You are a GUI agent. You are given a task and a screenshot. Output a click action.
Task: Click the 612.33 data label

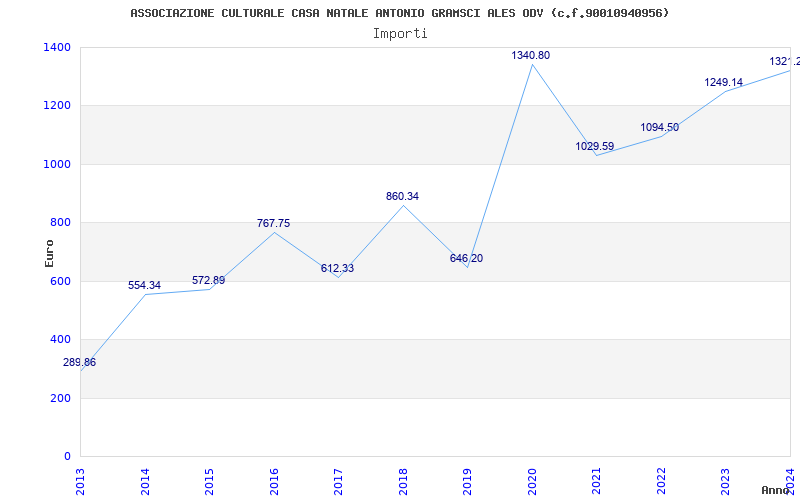click(x=337, y=269)
